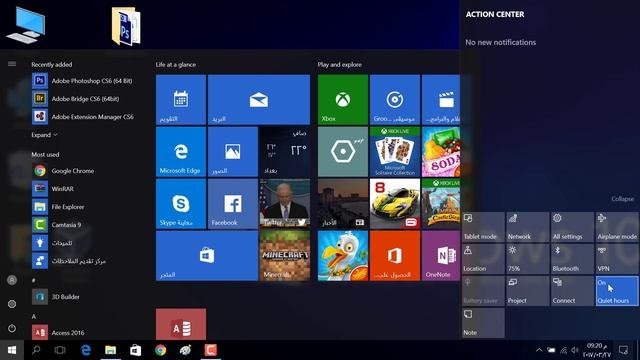Expand the Recently added list

click(x=44, y=135)
